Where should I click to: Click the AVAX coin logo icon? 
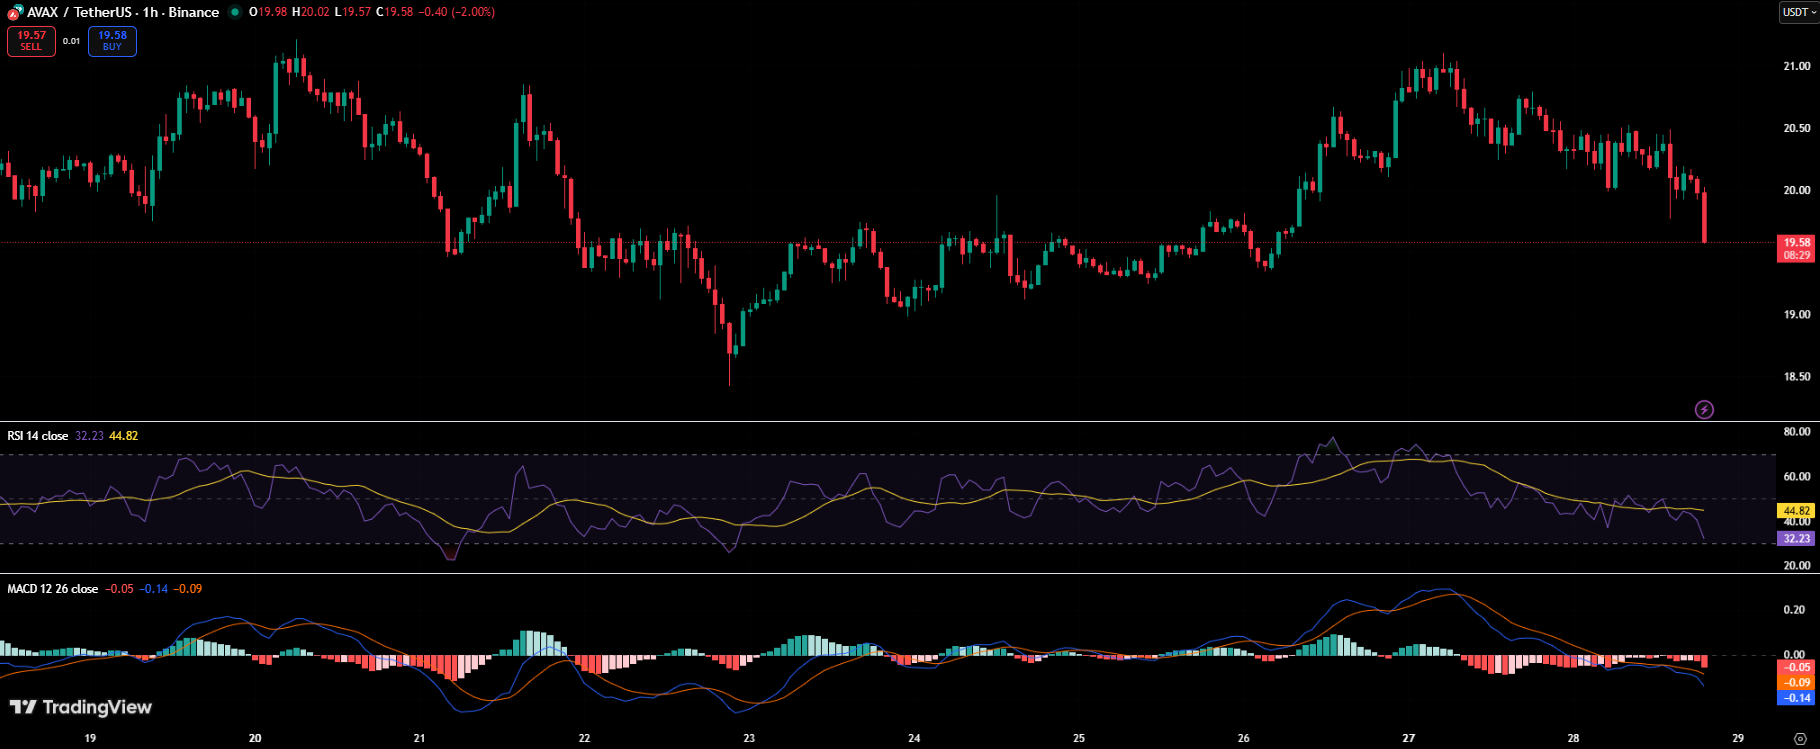tap(15, 12)
